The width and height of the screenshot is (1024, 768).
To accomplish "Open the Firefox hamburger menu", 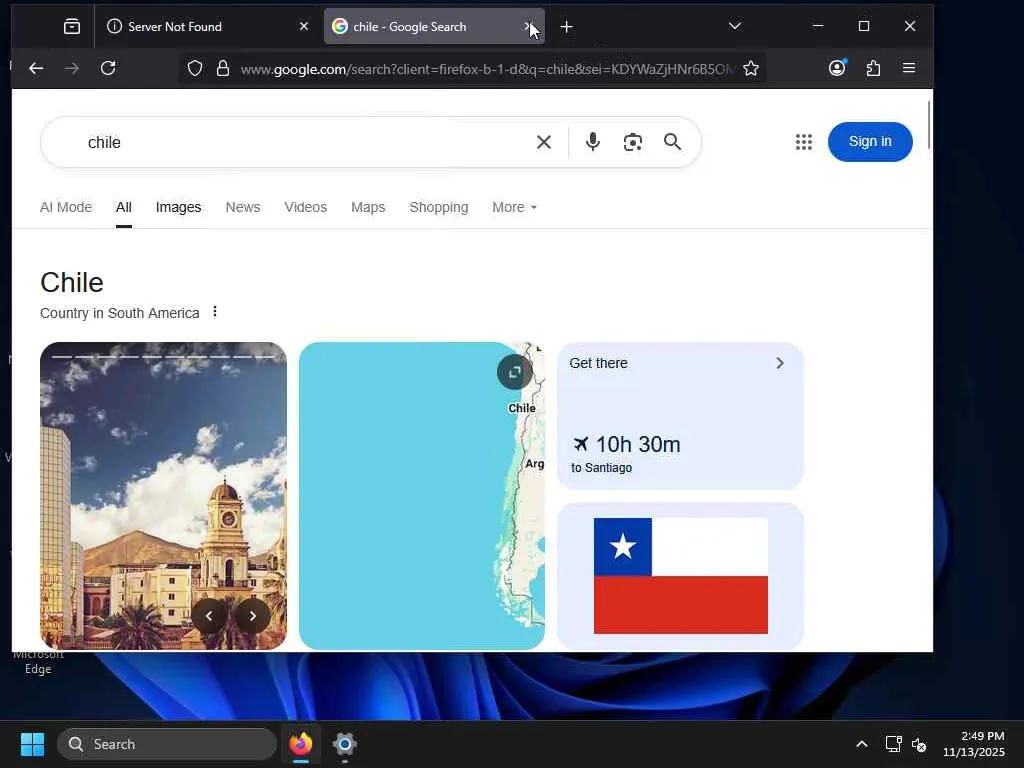I will click(x=908, y=68).
